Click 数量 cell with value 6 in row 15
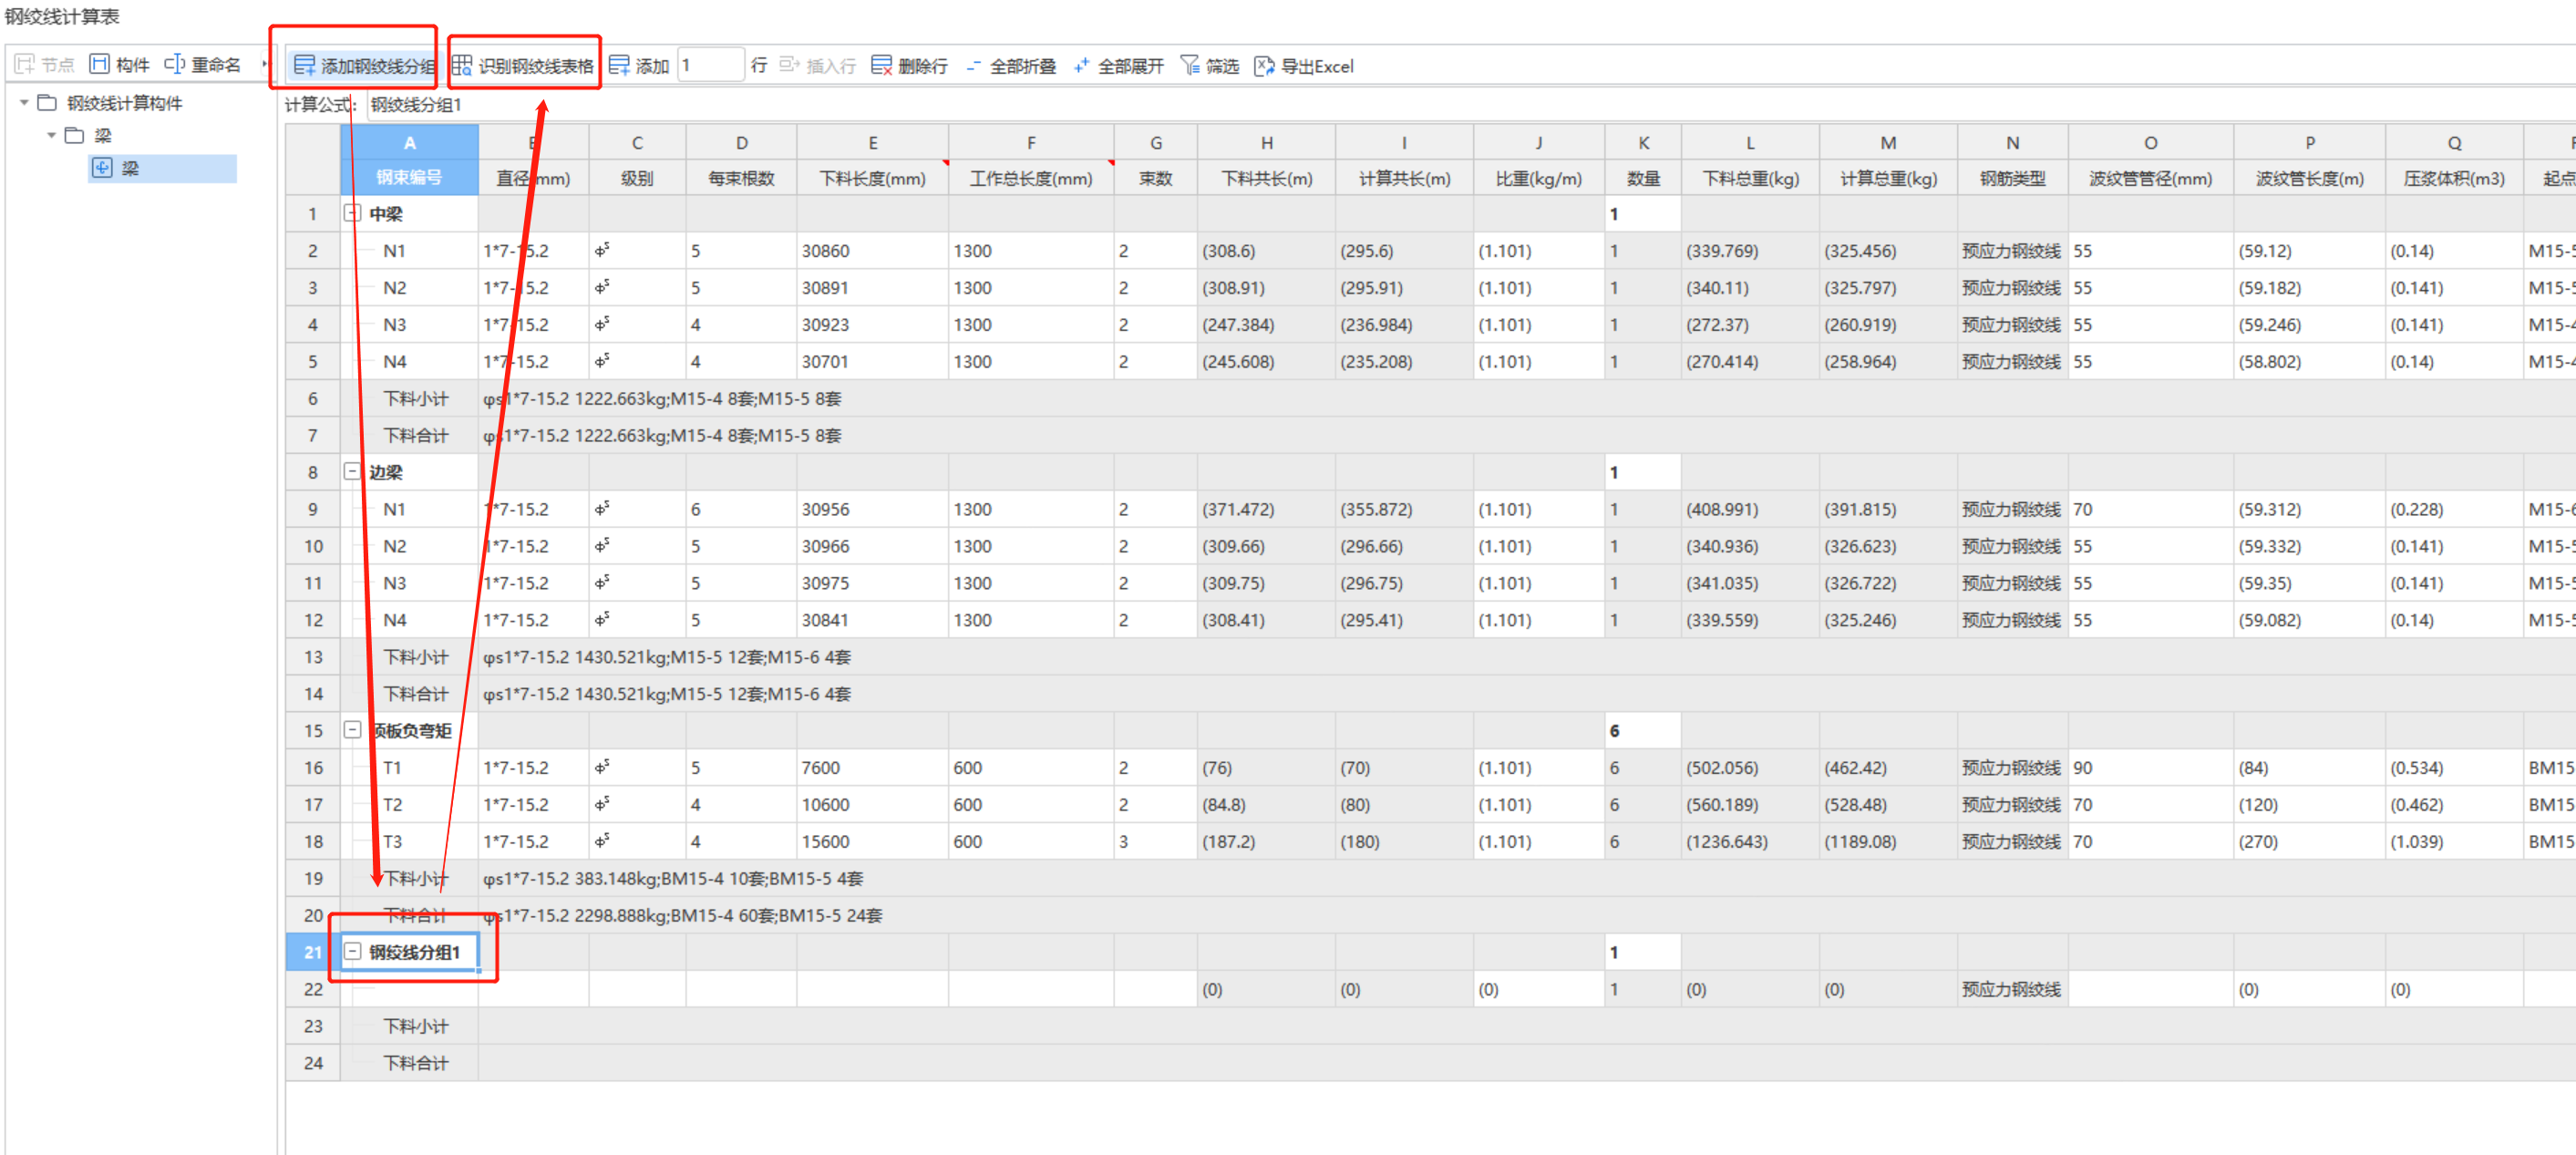2576x1155 pixels. tap(1643, 731)
